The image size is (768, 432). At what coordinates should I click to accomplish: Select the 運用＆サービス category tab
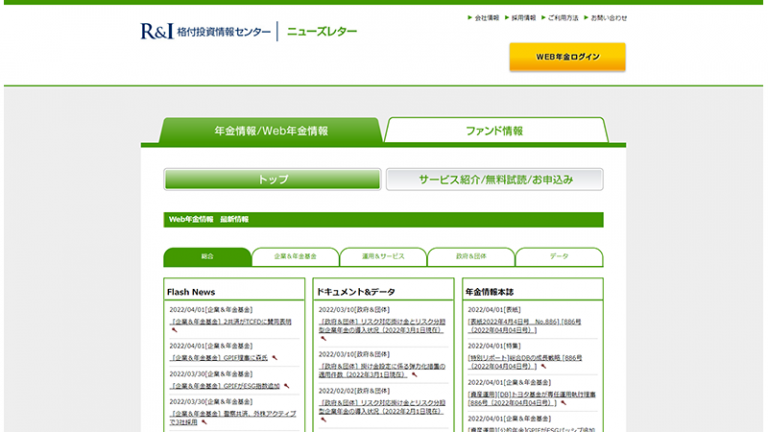383,257
